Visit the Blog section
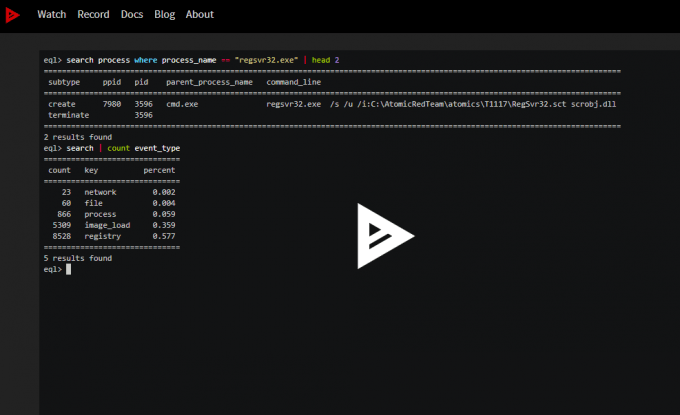Viewport: 680px width, 415px height. click(164, 14)
